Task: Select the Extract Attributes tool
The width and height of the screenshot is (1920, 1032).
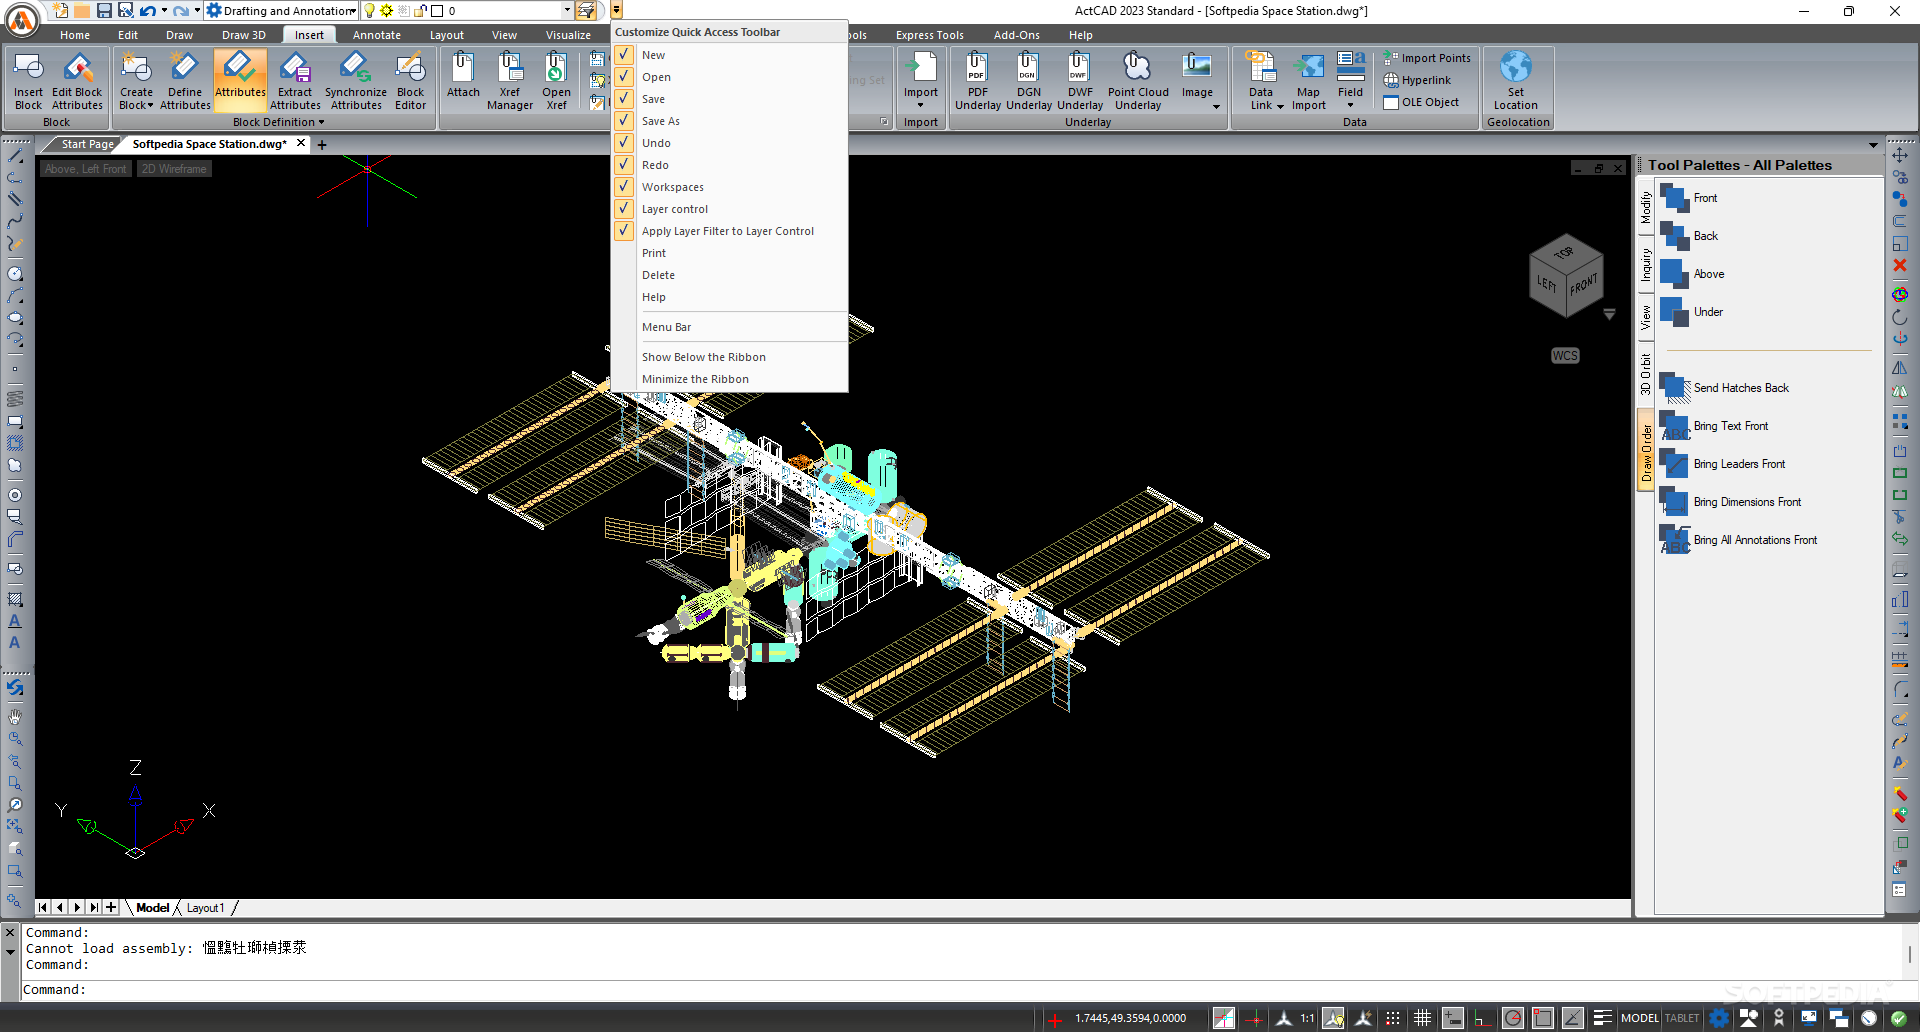Action: point(295,80)
